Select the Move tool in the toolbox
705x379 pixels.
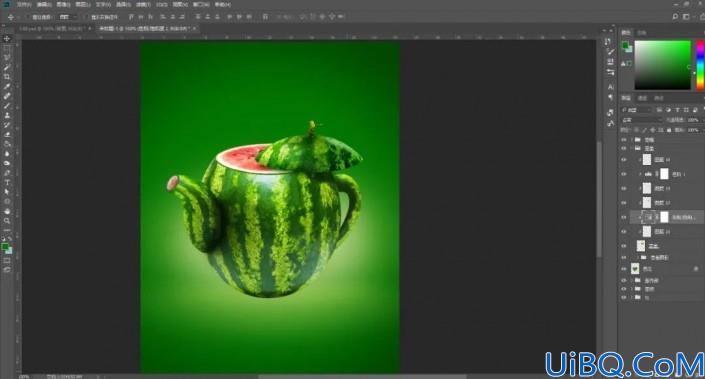pyautogui.click(x=7, y=39)
